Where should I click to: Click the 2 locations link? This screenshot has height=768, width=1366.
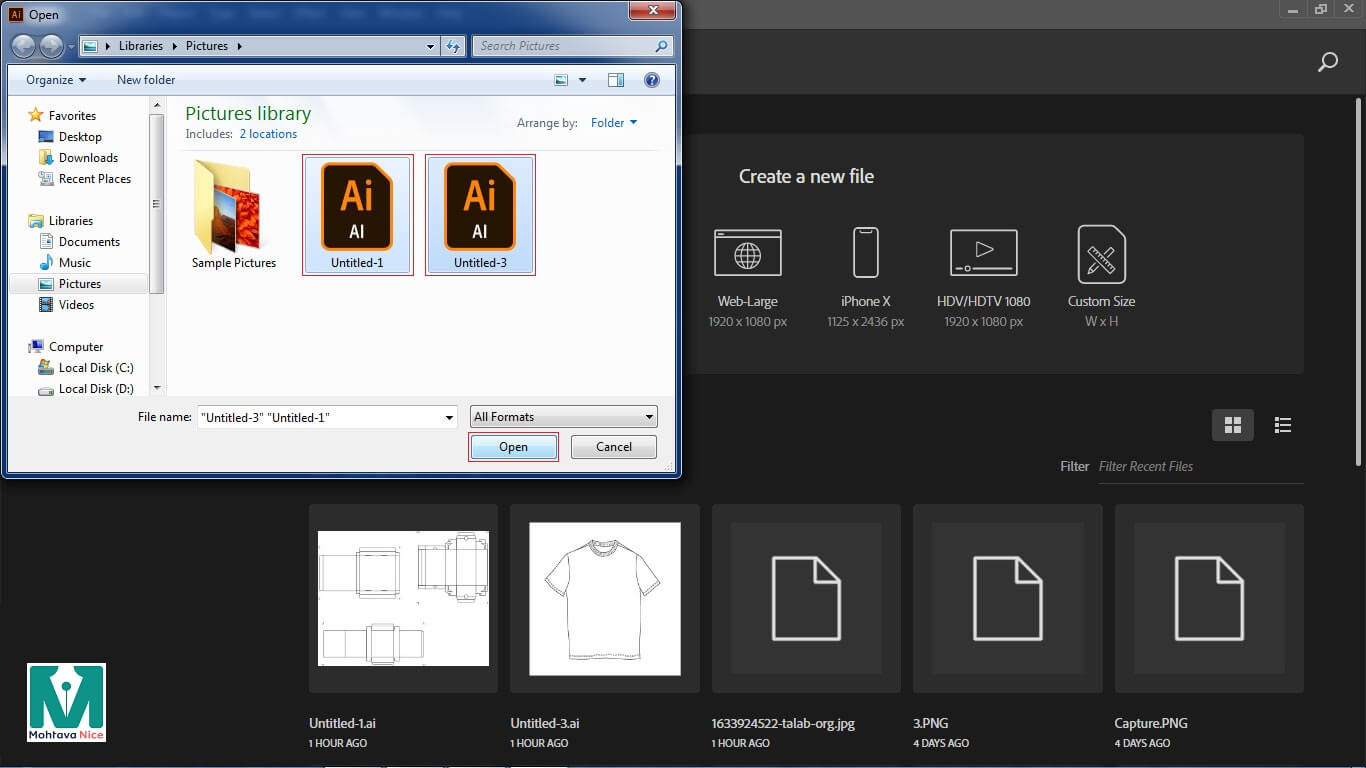pos(268,134)
